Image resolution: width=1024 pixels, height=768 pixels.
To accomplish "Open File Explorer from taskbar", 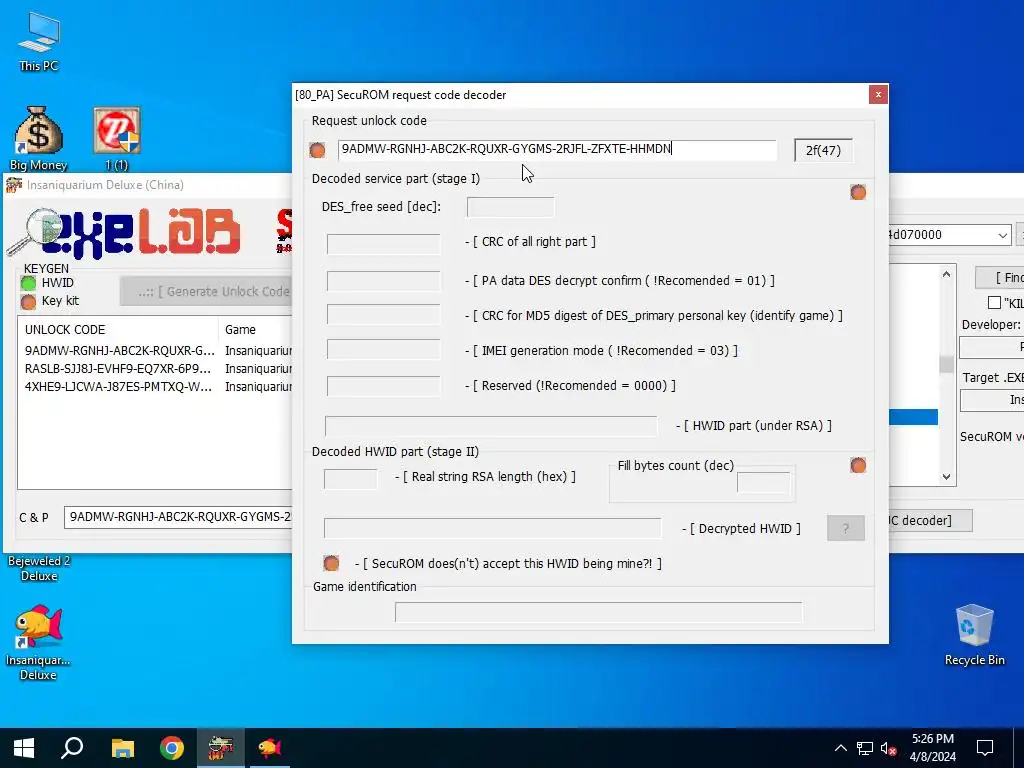I will [122, 748].
